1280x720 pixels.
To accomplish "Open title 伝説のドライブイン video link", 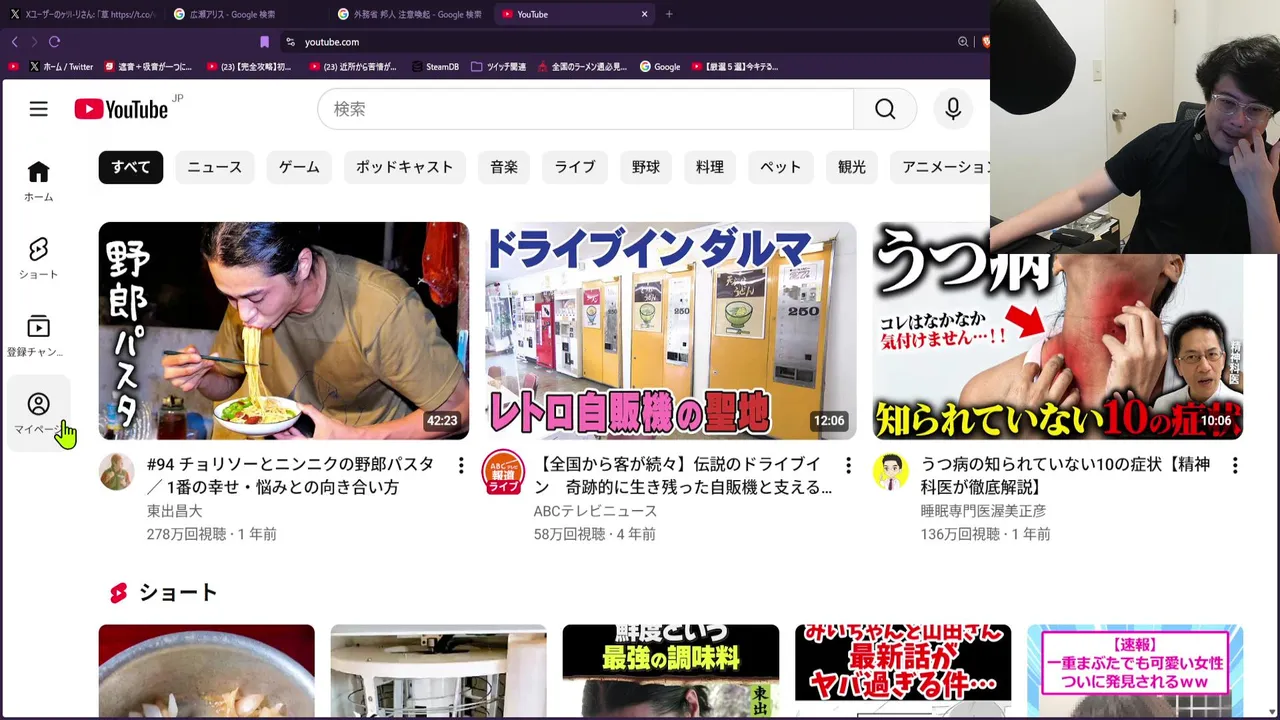I will pyautogui.click(x=683, y=476).
